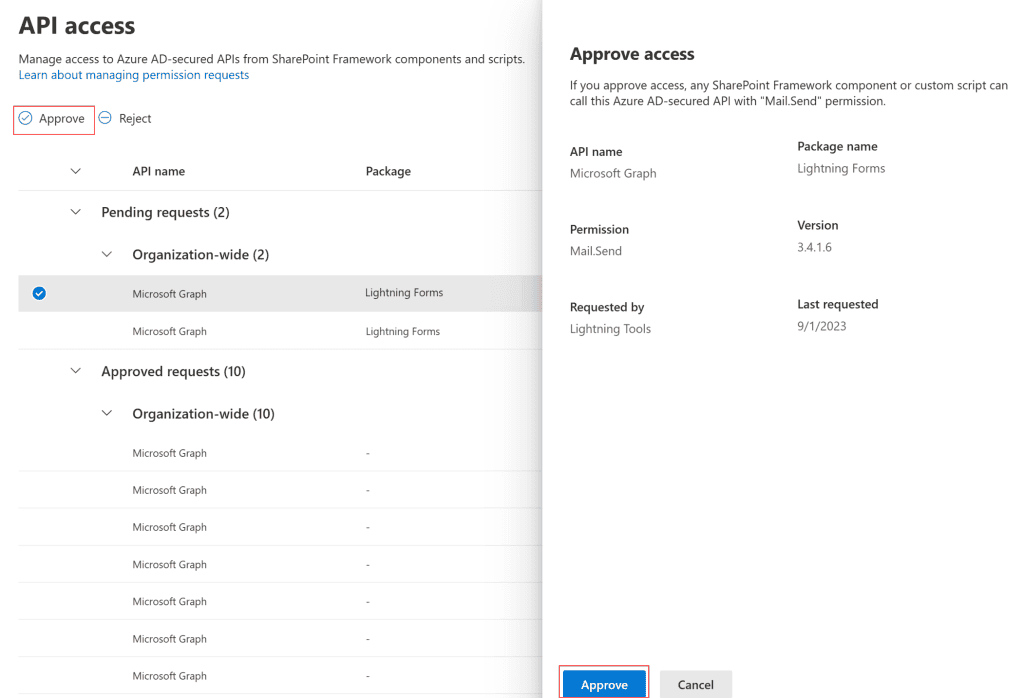Collapse Organization-wide (2) subgroup
This screenshot has width=1024, height=698.
click(107, 254)
